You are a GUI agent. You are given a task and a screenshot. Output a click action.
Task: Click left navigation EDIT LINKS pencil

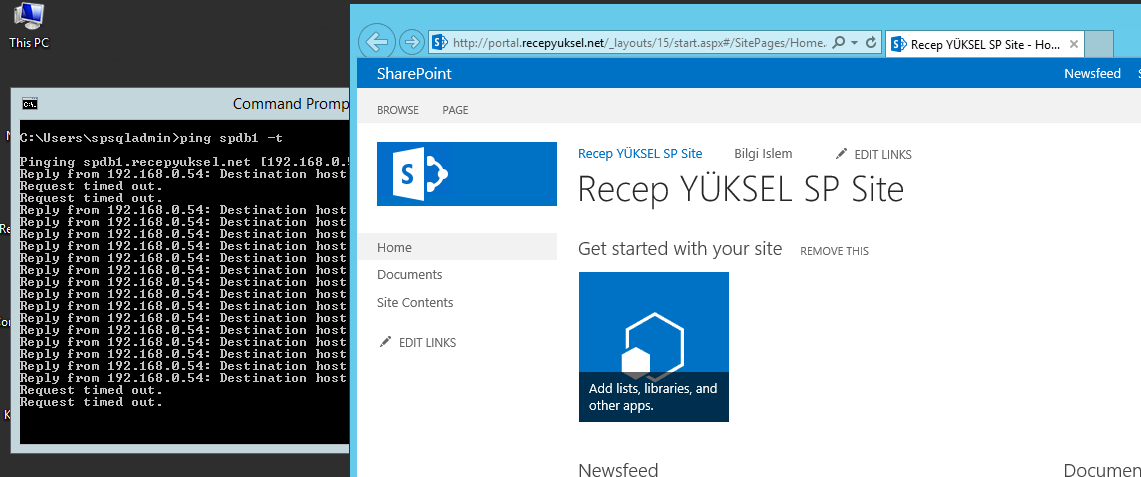[386, 342]
